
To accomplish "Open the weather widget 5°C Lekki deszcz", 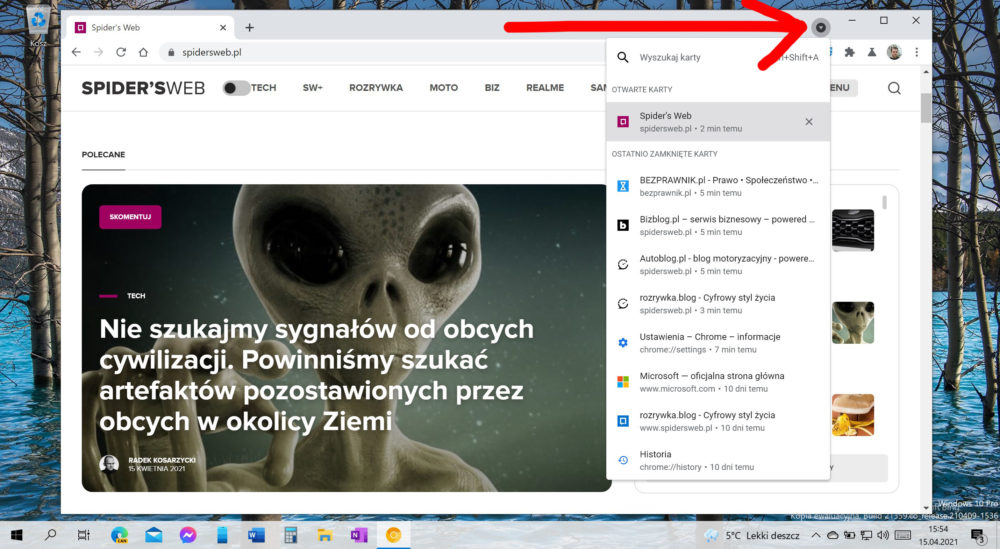I will pyautogui.click(x=752, y=535).
